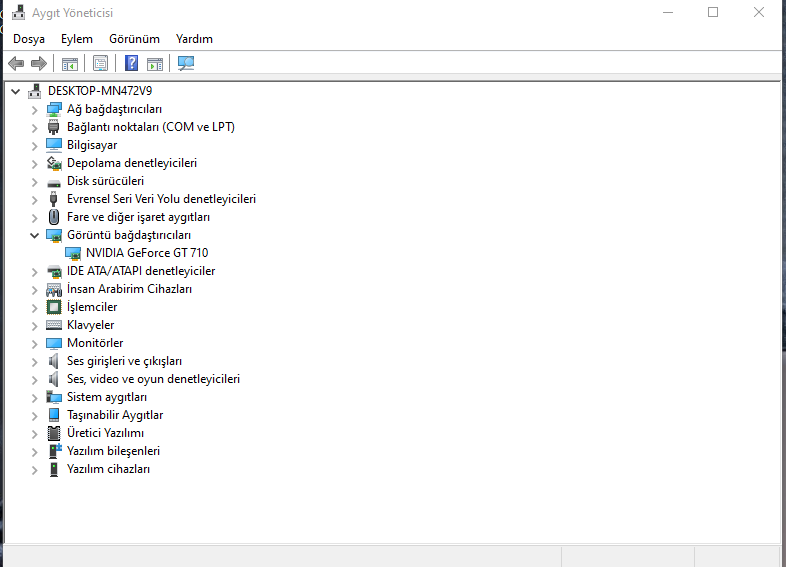786x567 pixels.
Task: Expand Bağlantı noktaları (COM ve LPT) chevron
Action: [x=34, y=128]
